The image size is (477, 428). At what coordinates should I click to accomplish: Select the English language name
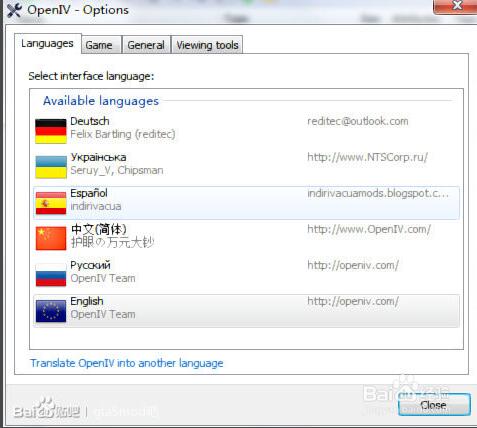pos(87,301)
